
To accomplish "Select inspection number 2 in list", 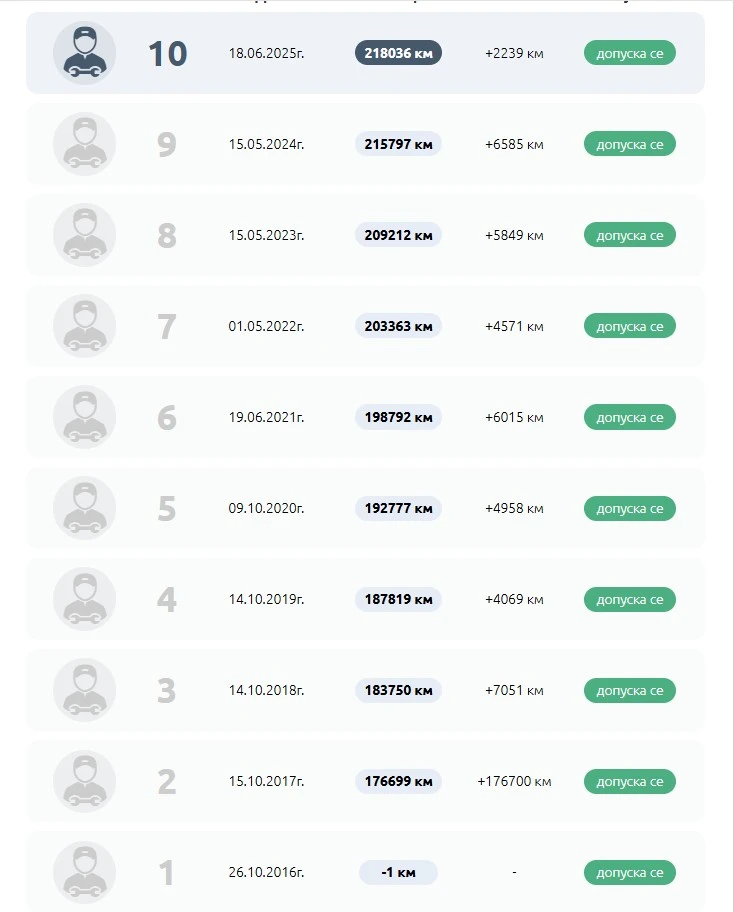I will 166,781.
